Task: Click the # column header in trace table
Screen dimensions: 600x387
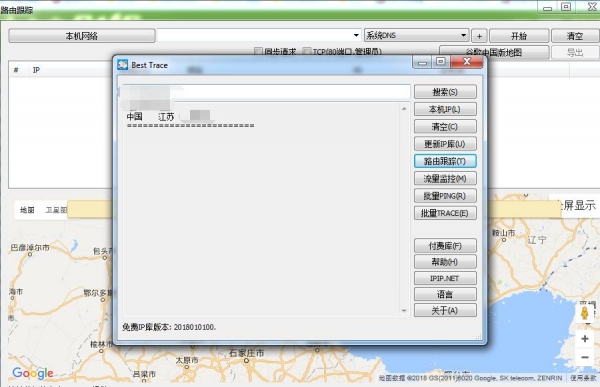Action: click(16, 70)
